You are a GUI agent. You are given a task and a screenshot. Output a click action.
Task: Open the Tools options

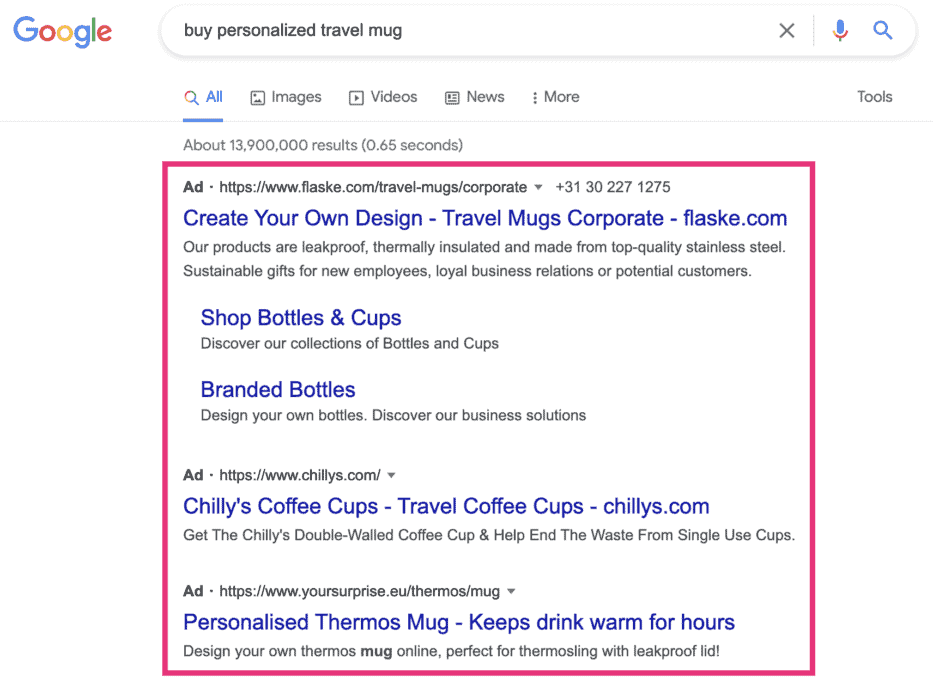coord(874,97)
